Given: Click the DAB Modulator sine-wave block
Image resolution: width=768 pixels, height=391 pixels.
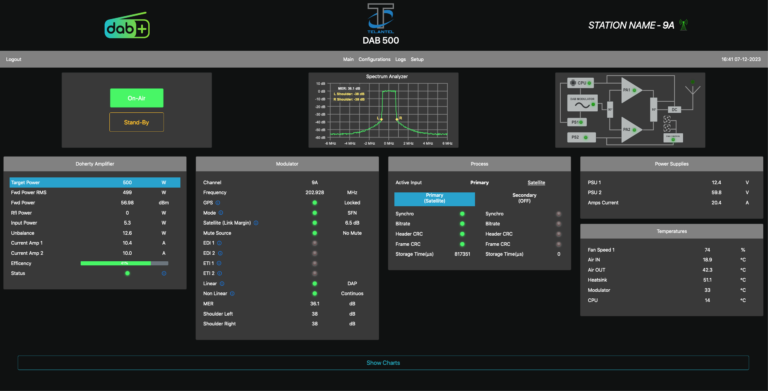Looking at the screenshot, I should (x=582, y=103).
